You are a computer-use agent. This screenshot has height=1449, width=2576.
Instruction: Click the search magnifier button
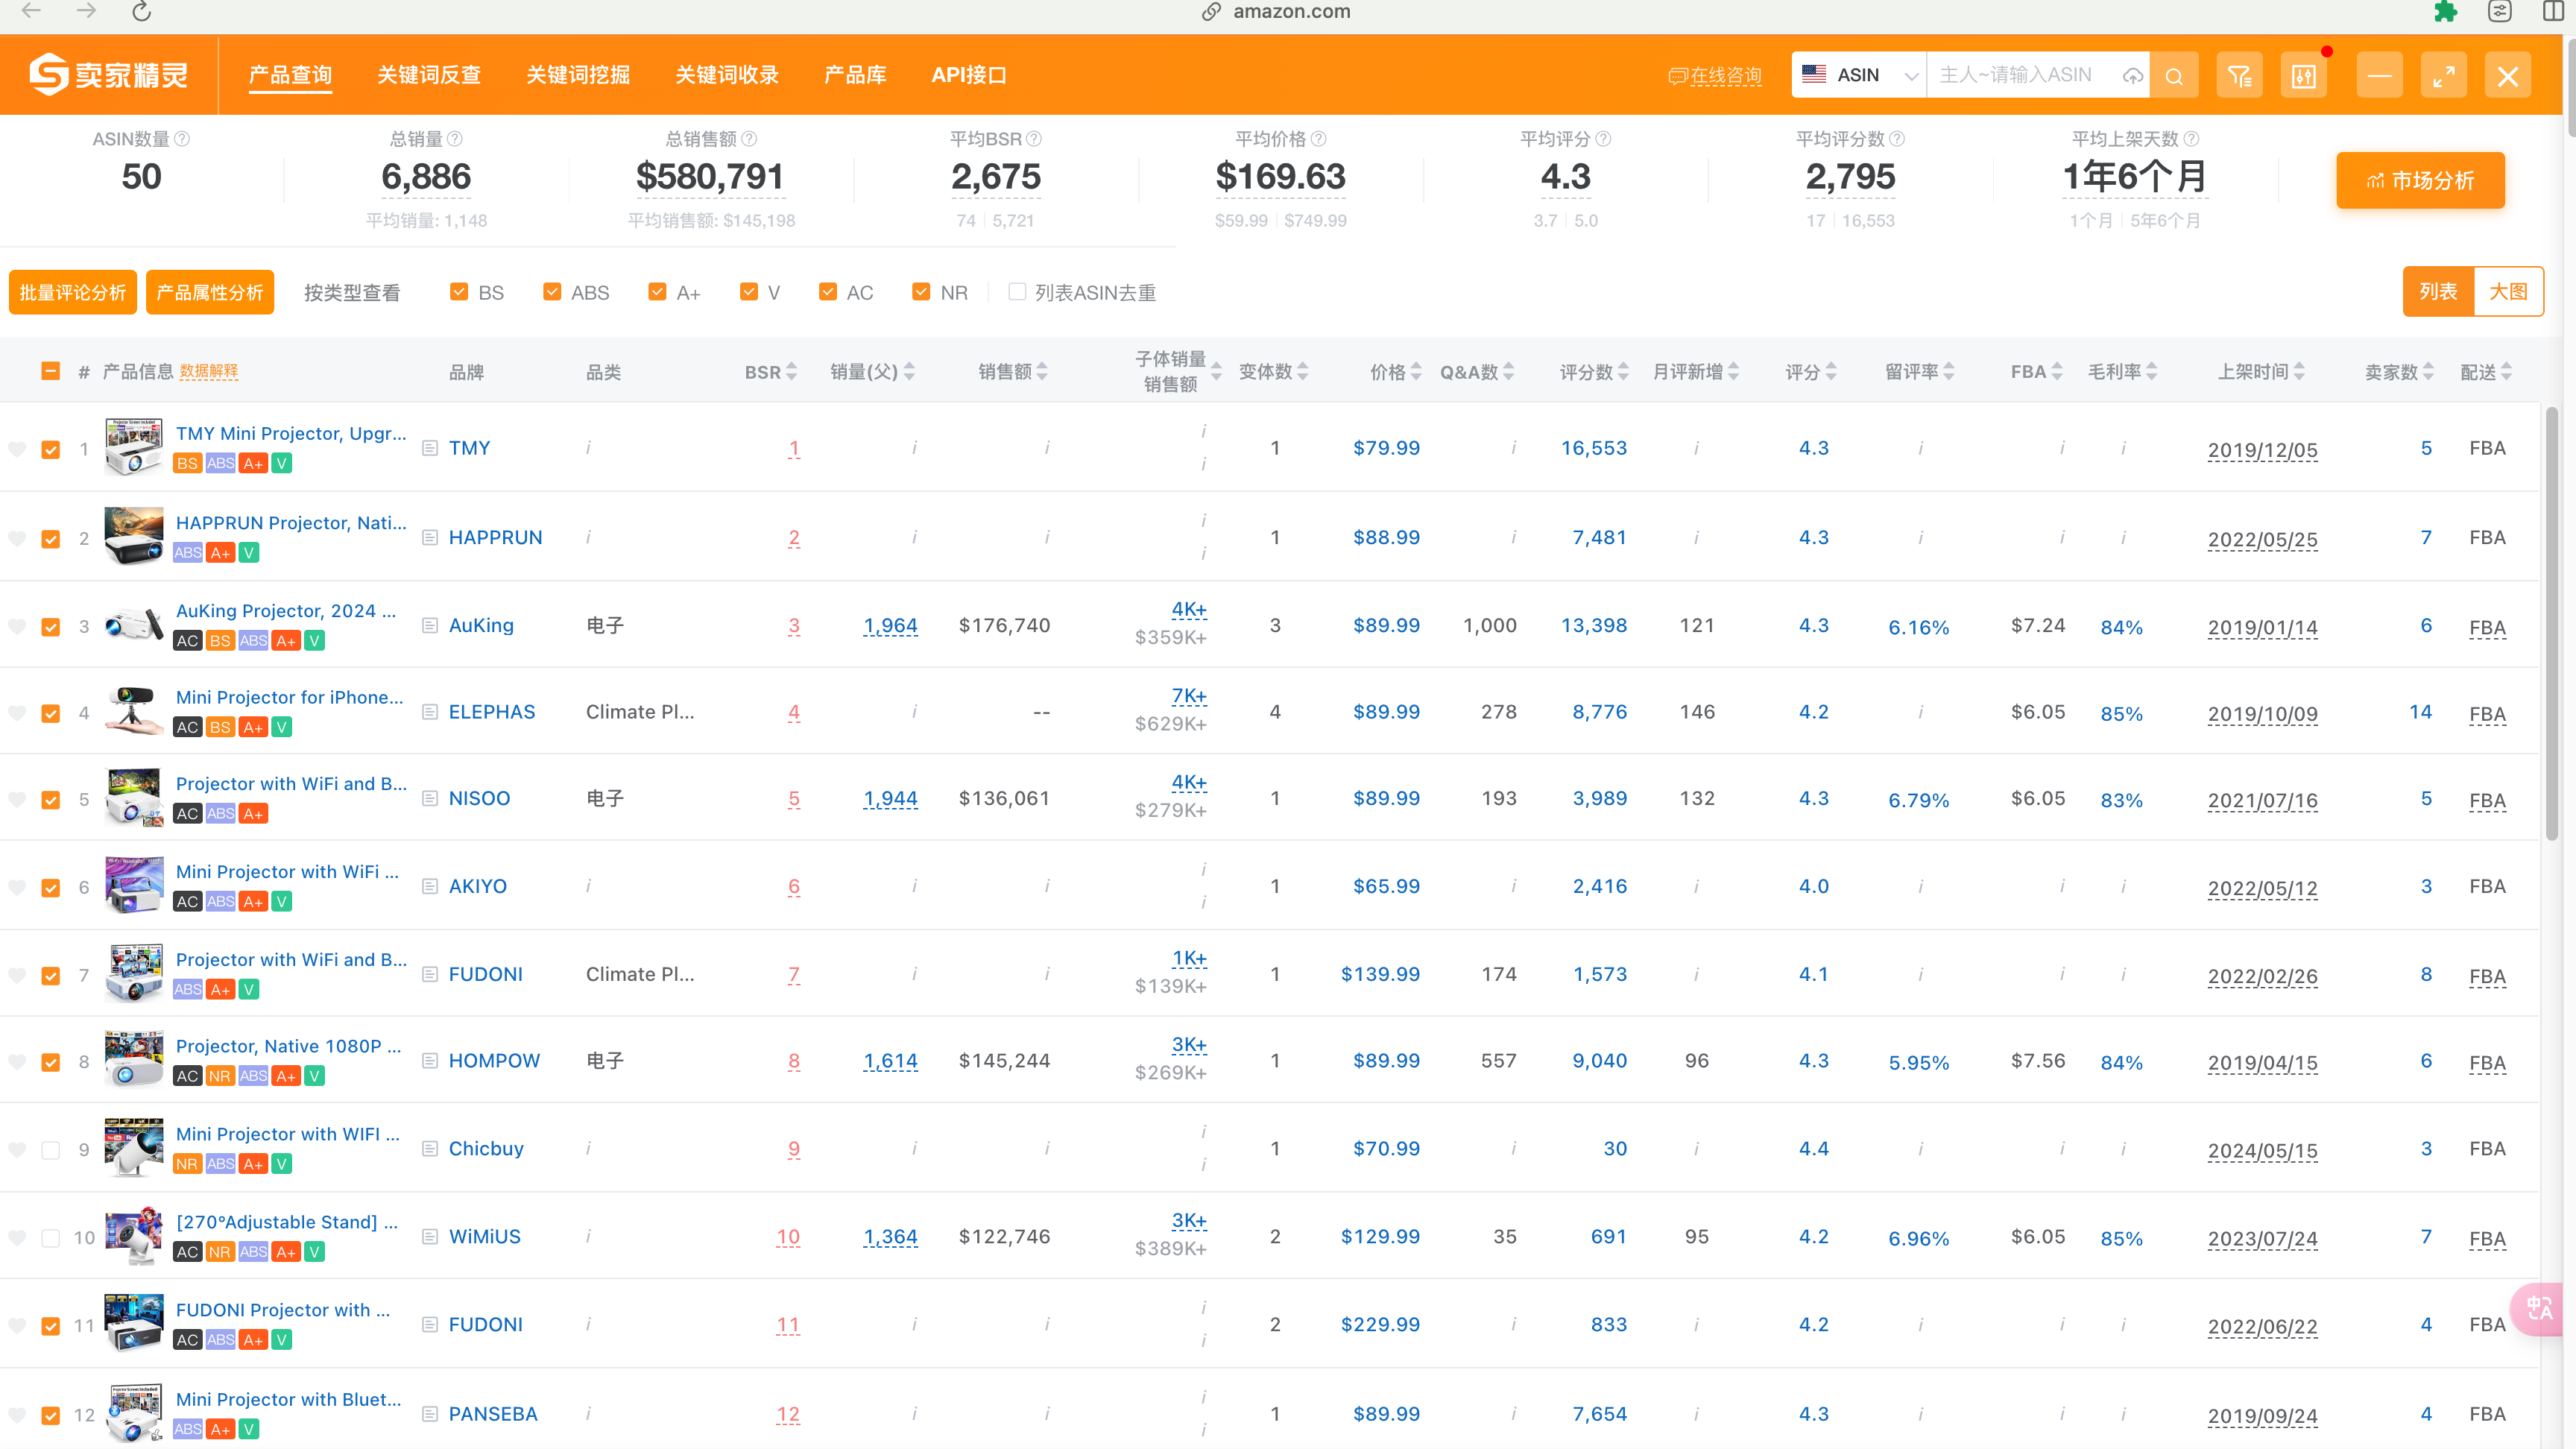click(x=2174, y=75)
